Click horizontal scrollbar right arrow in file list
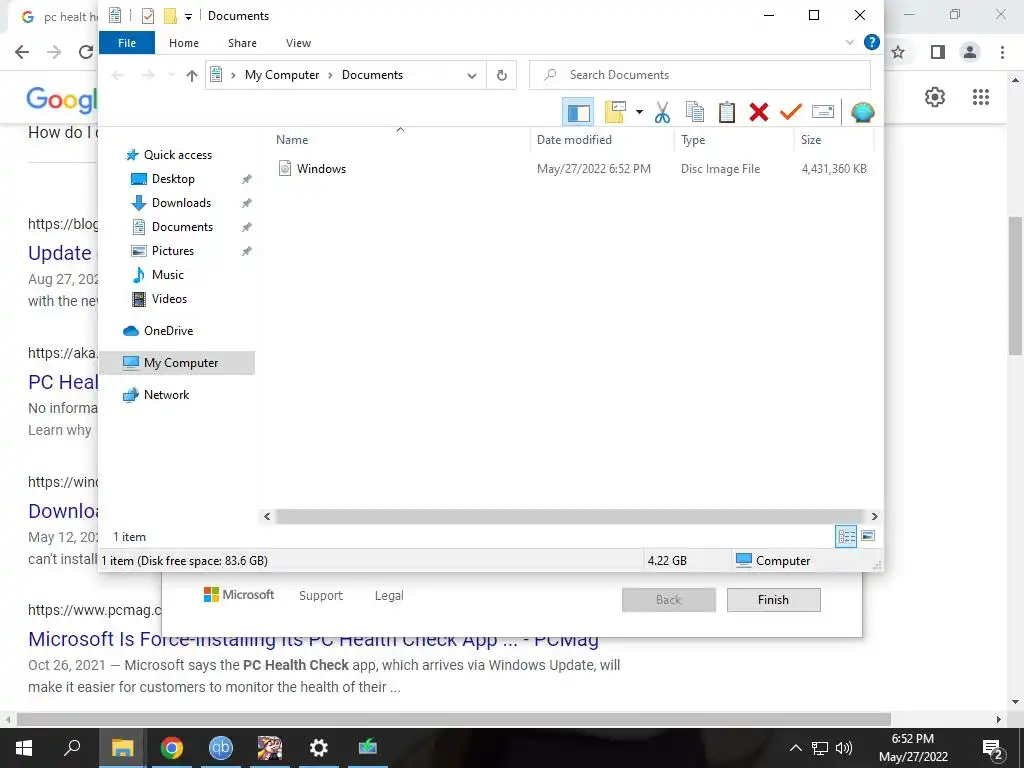The image size is (1024, 768). pos(874,517)
